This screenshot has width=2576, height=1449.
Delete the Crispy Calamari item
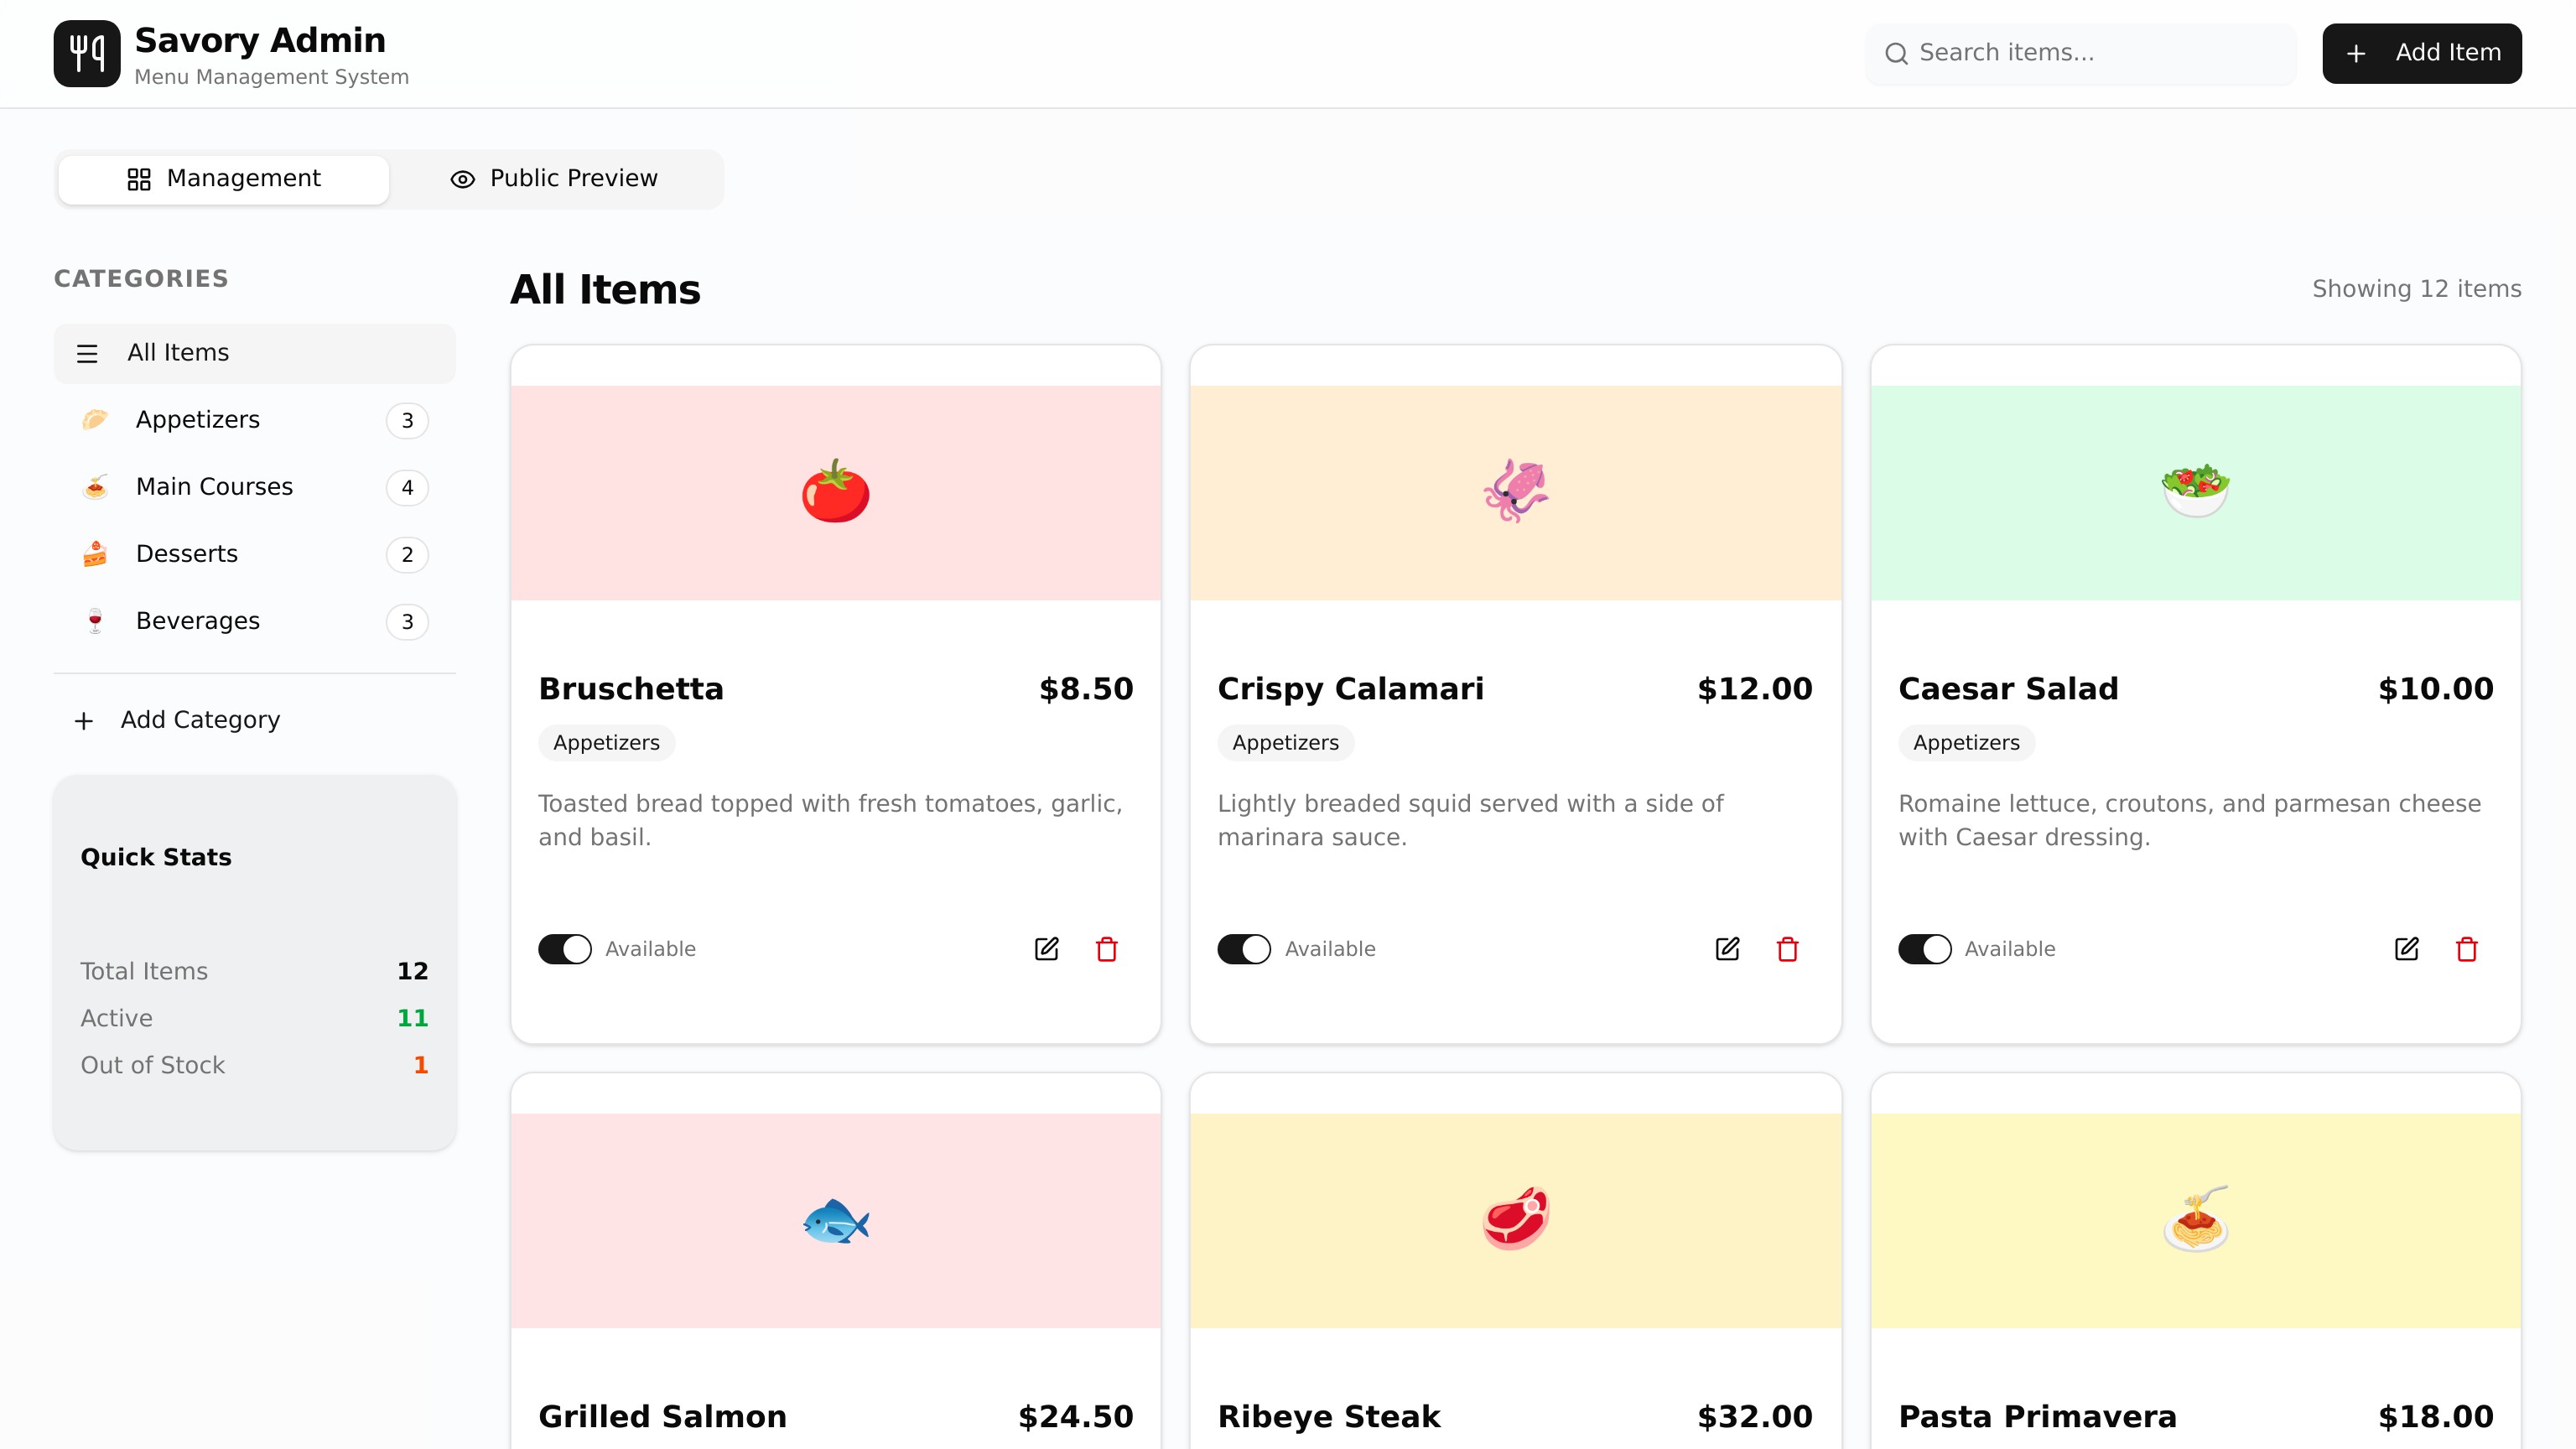click(x=1787, y=948)
